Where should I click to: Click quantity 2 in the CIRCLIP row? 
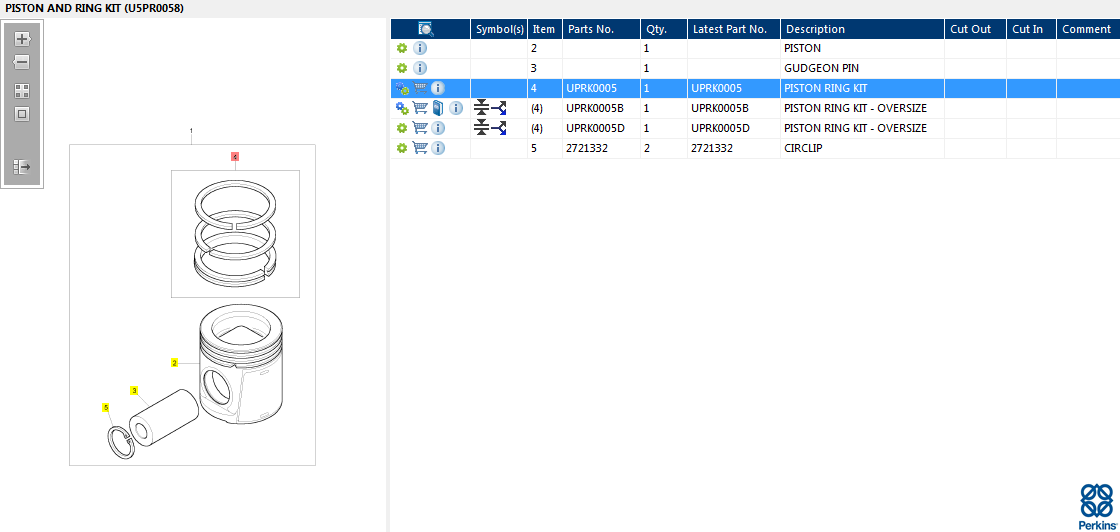[646, 149]
